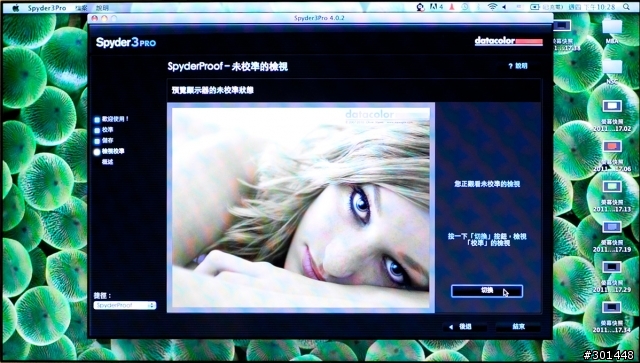Image resolution: width=640 pixels, height=363 pixels.
Task: Click the 結束 quit button
Action: pyautogui.click(x=518, y=327)
